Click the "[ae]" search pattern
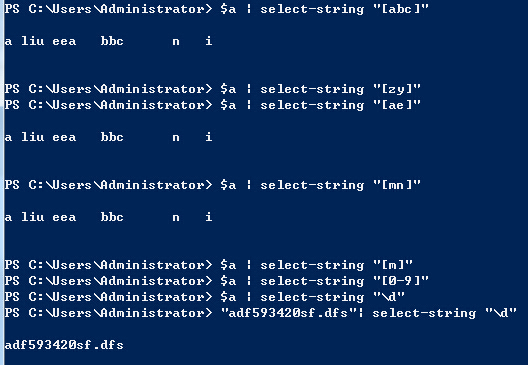 [x=397, y=105]
